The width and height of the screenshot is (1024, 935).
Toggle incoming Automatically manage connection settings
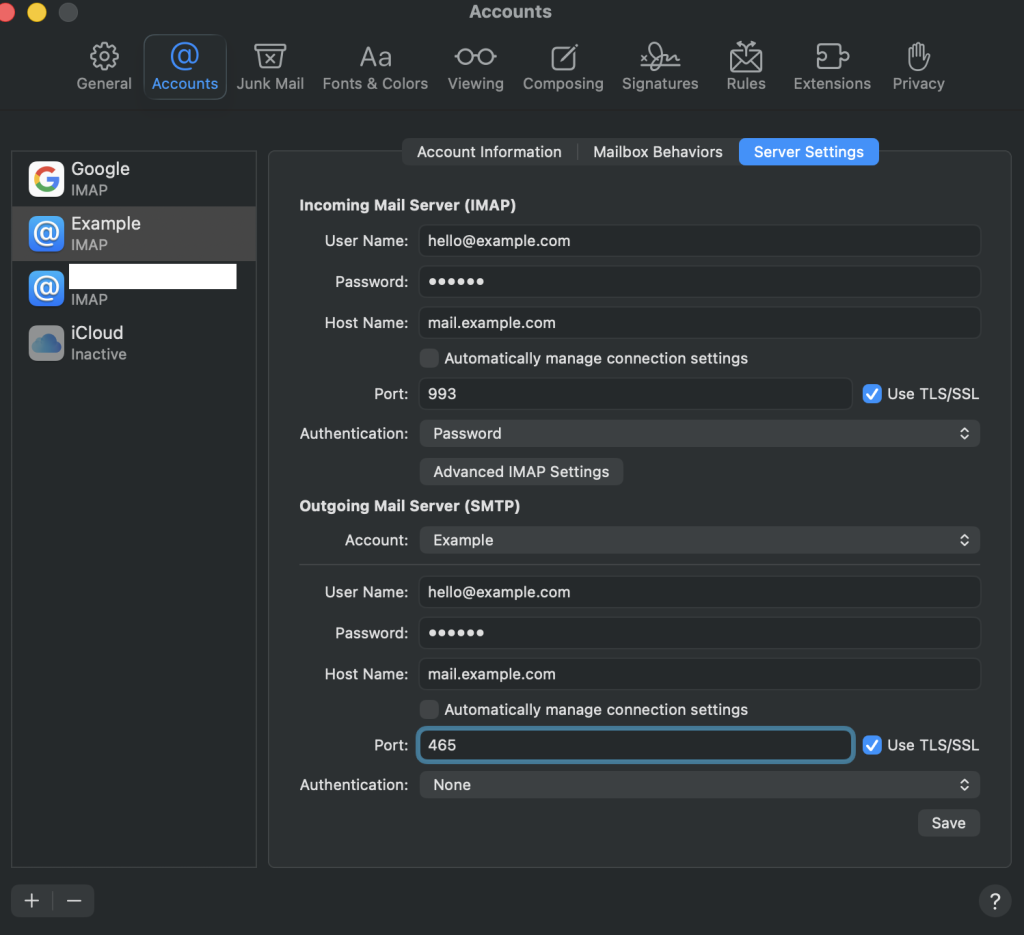pos(429,358)
